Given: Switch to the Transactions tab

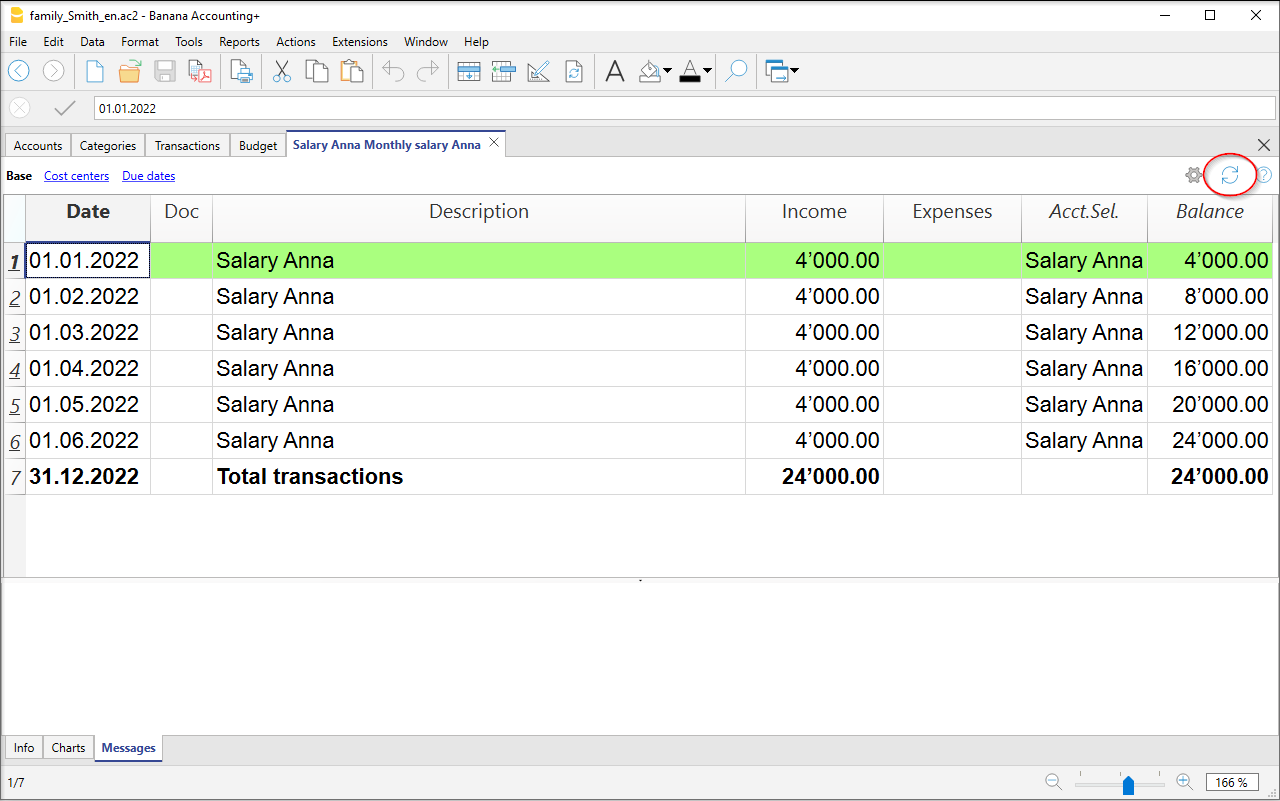Looking at the screenshot, I should (x=187, y=145).
